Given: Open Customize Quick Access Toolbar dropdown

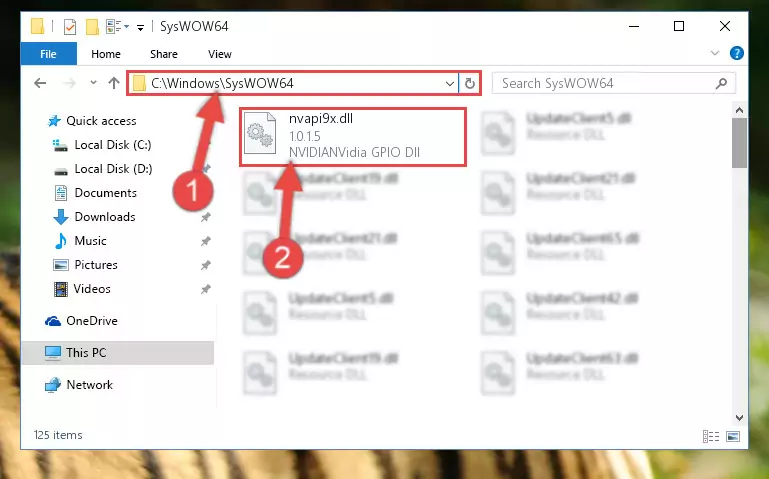Looking at the screenshot, I should tap(140, 28).
